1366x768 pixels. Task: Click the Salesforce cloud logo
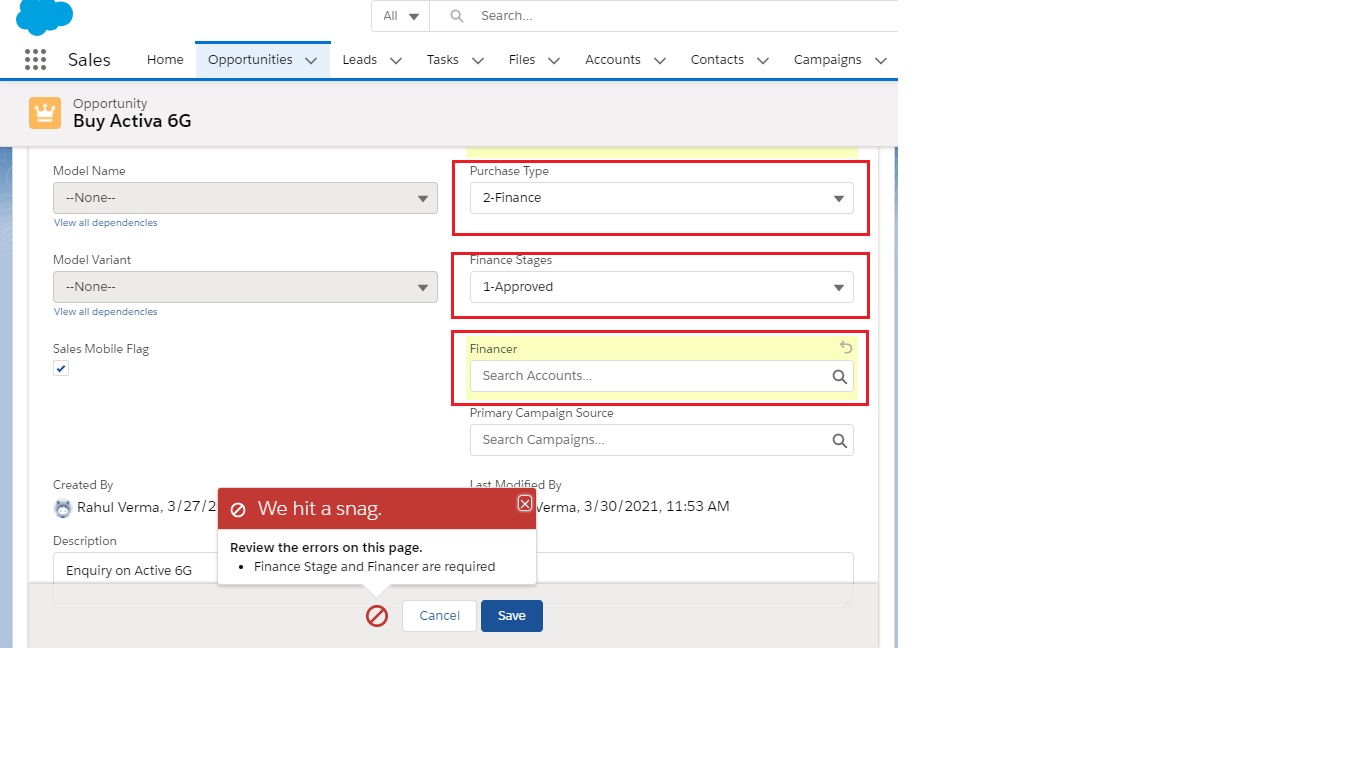(44, 16)
